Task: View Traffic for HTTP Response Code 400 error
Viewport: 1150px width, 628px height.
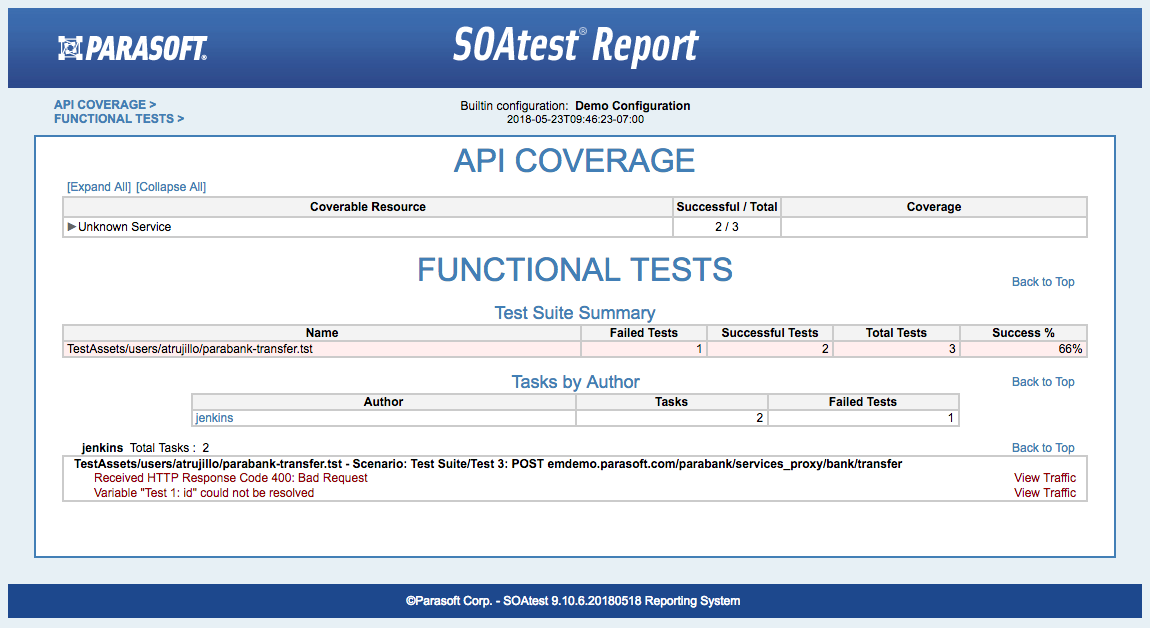Action: coord(1045,478)
